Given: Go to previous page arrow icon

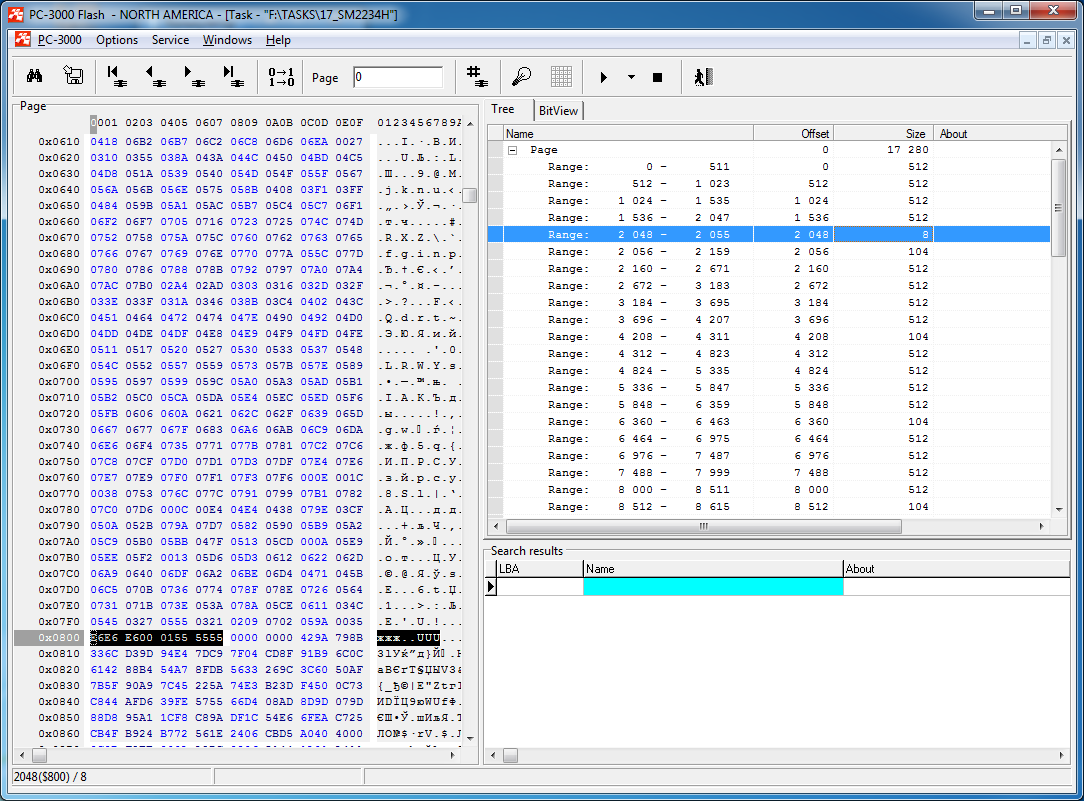Looking at the screenshot, I should (155, 77).
